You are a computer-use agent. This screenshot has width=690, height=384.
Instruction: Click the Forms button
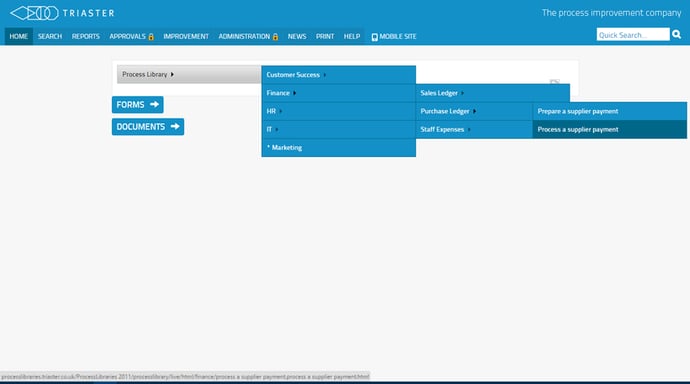click(137, 104)
